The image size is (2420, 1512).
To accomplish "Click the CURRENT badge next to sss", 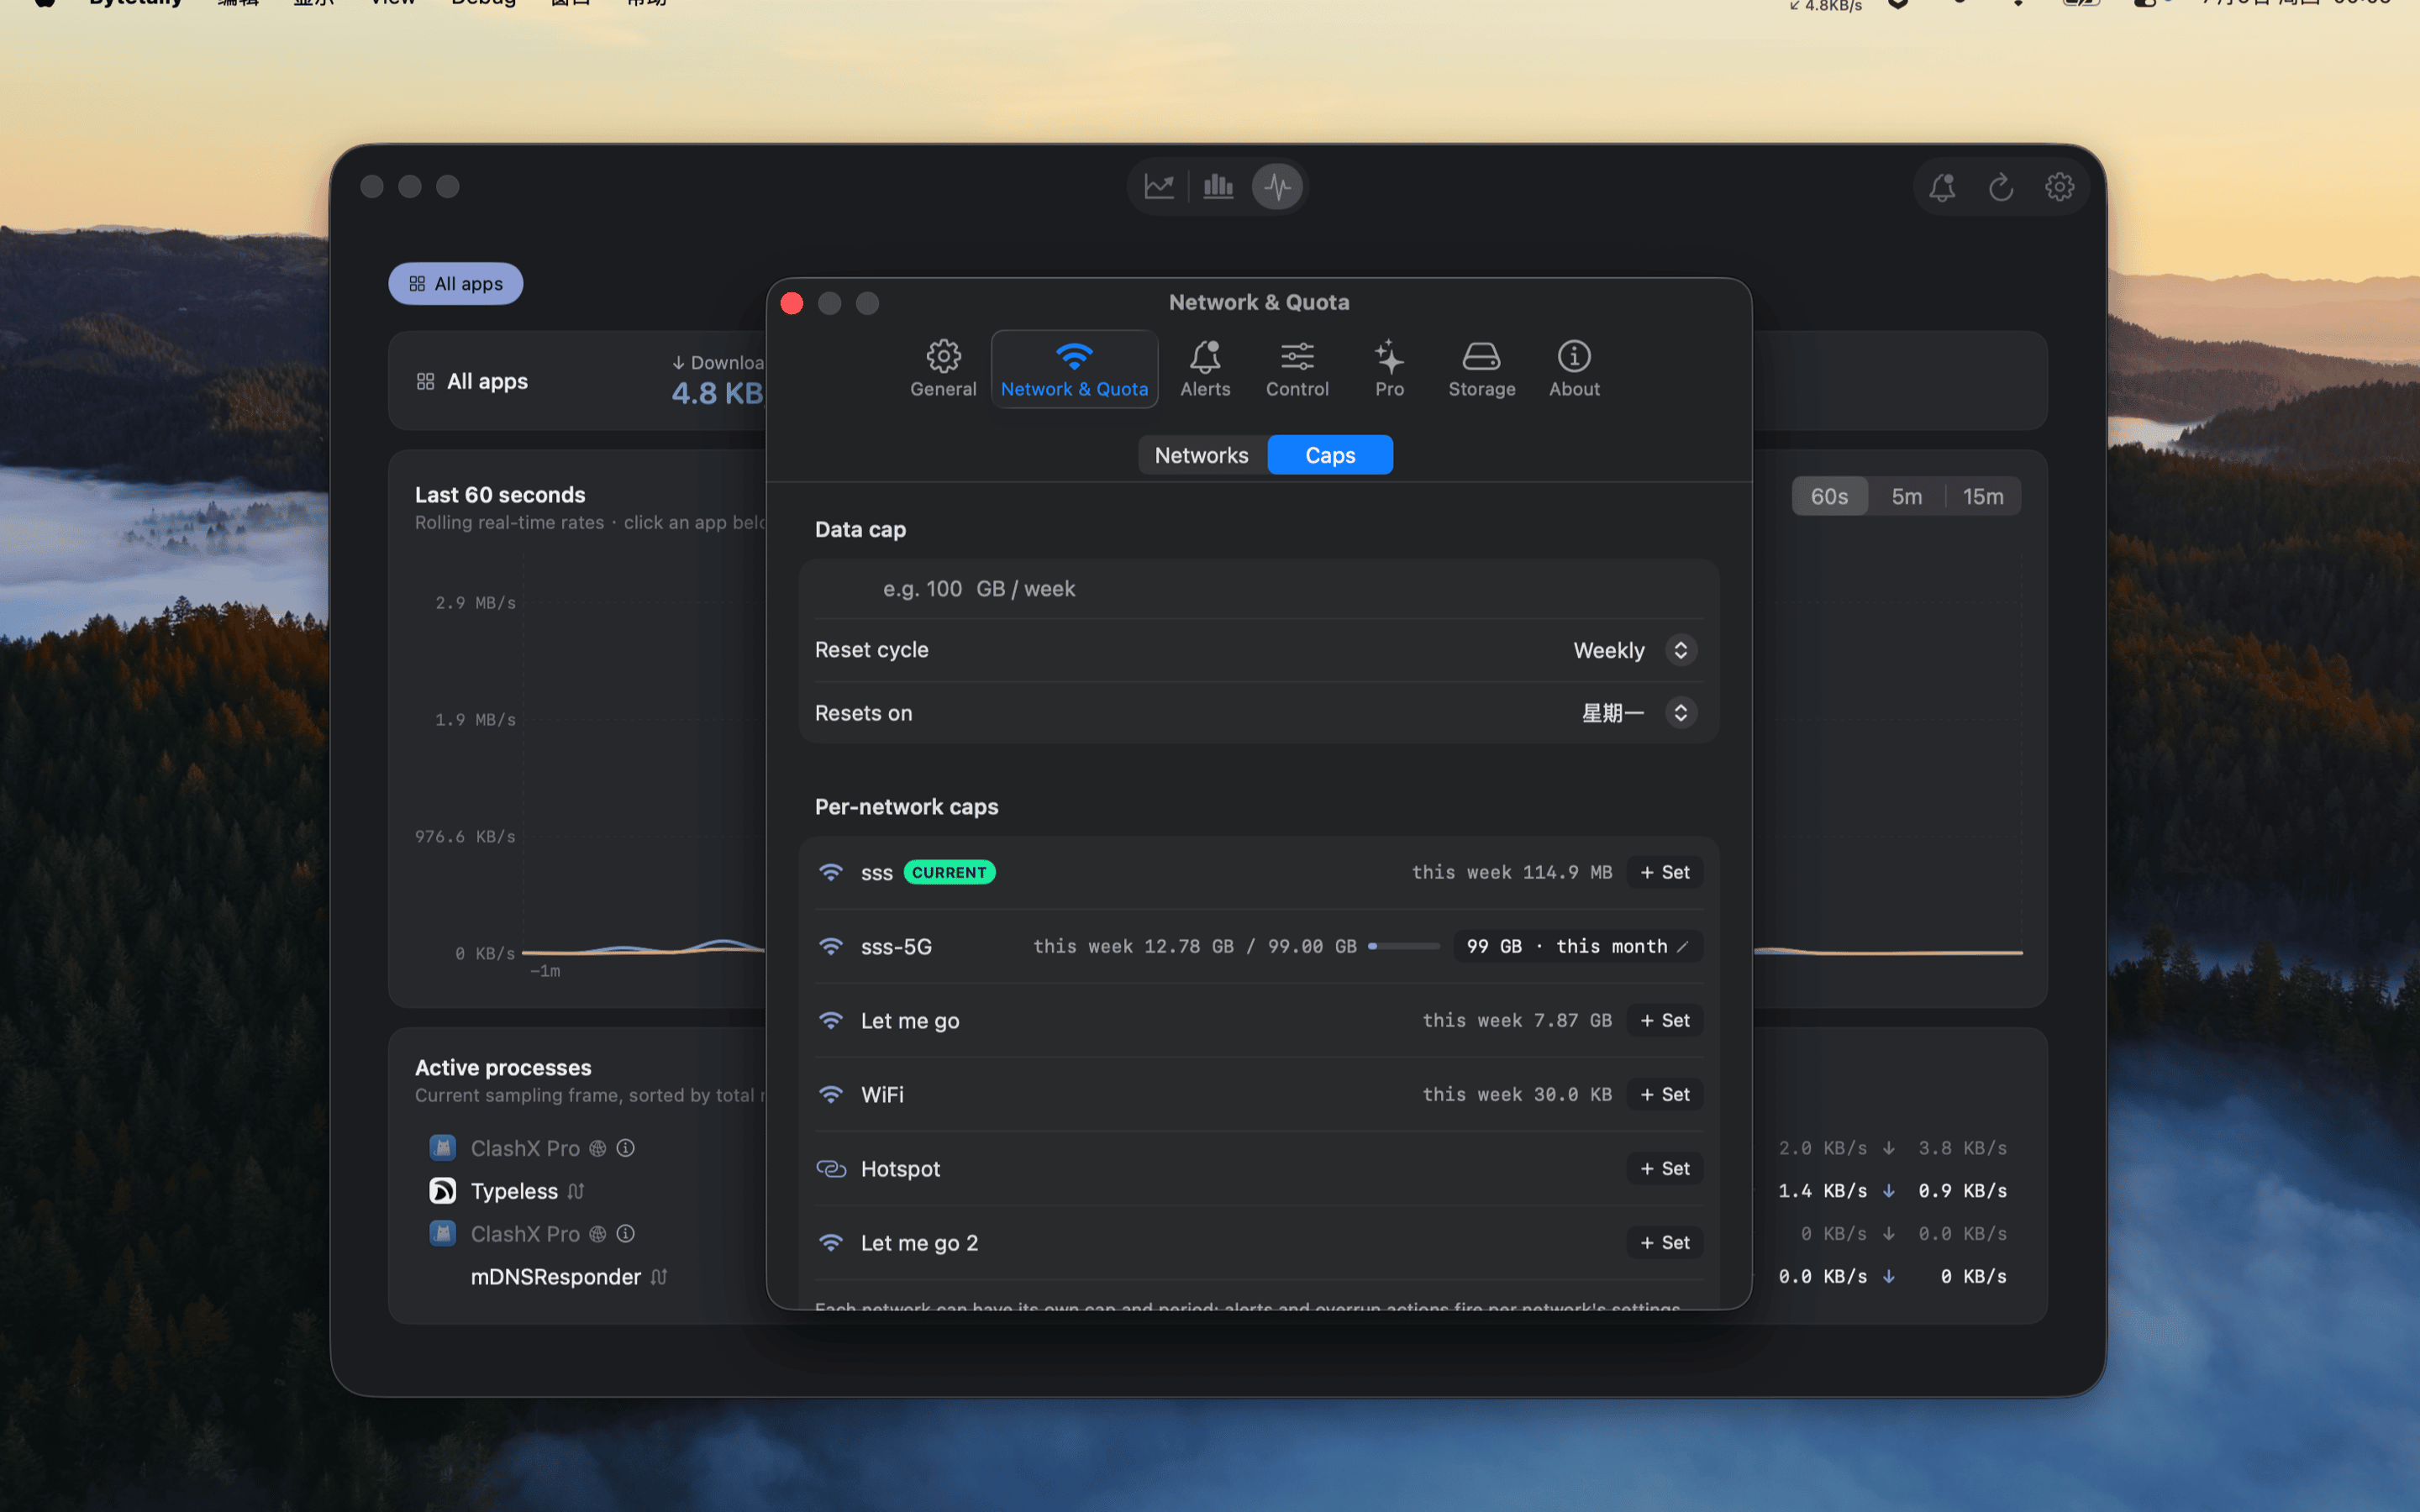I will 949,872.
